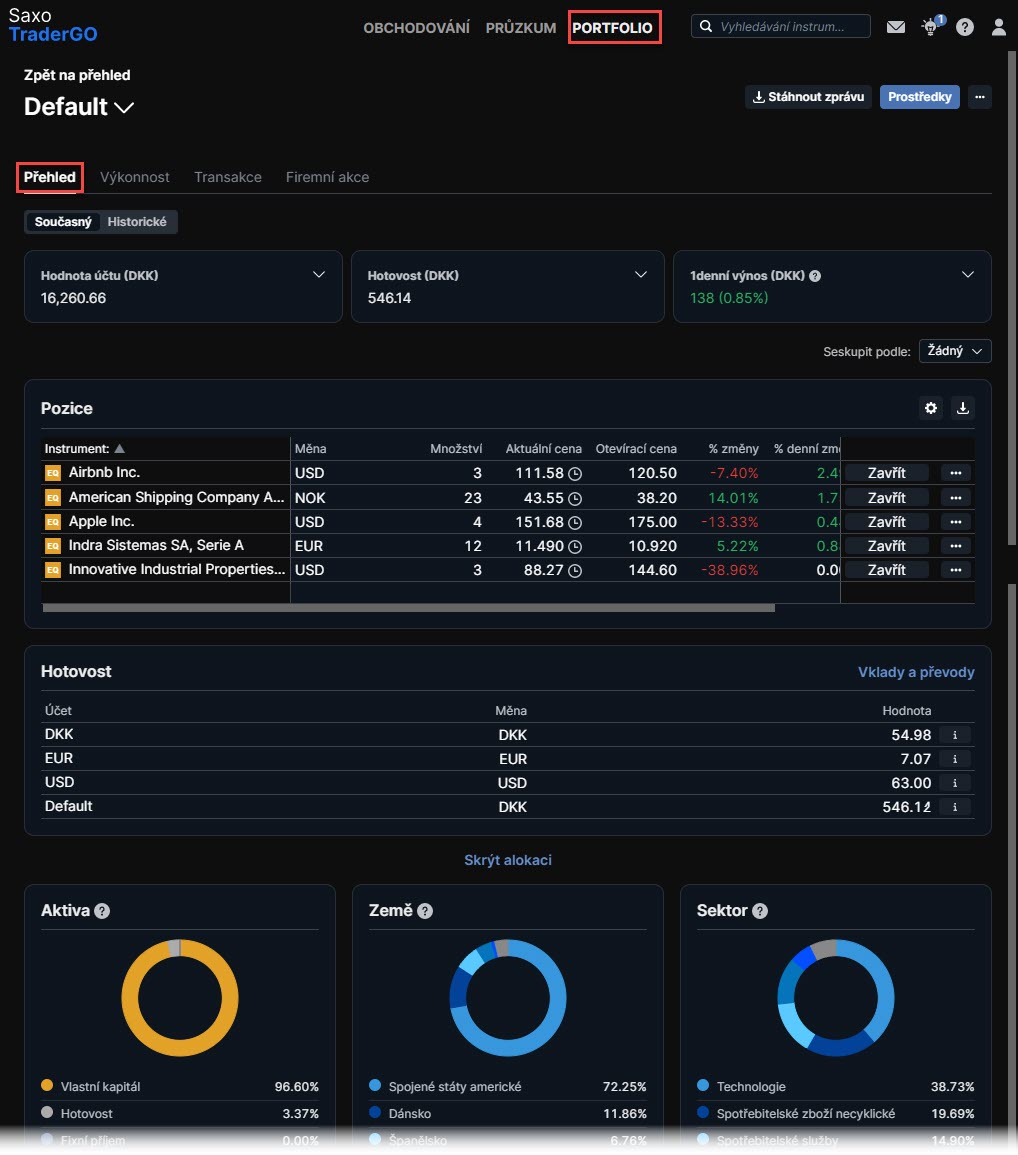Show info for EUR cash account
This screenshot has width=1018, height=1155.
click(955, 759)
